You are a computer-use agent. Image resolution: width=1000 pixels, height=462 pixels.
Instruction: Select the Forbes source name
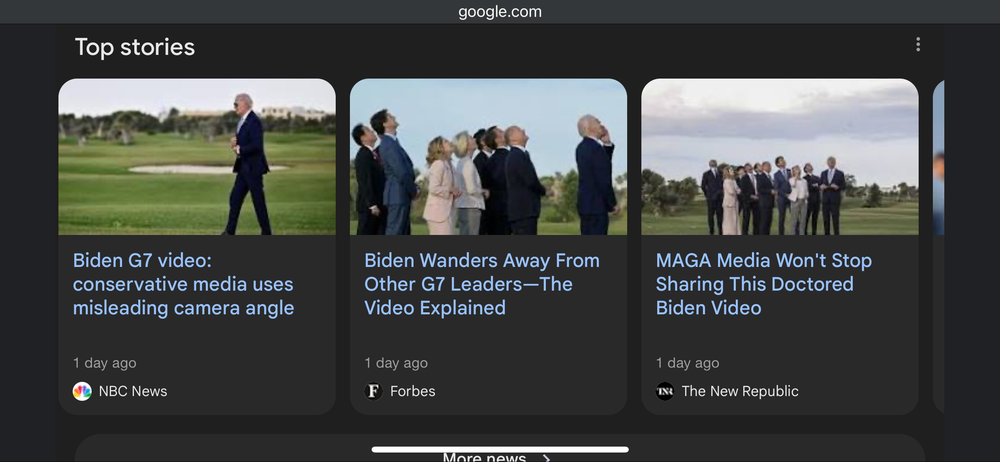click(413, 391)
